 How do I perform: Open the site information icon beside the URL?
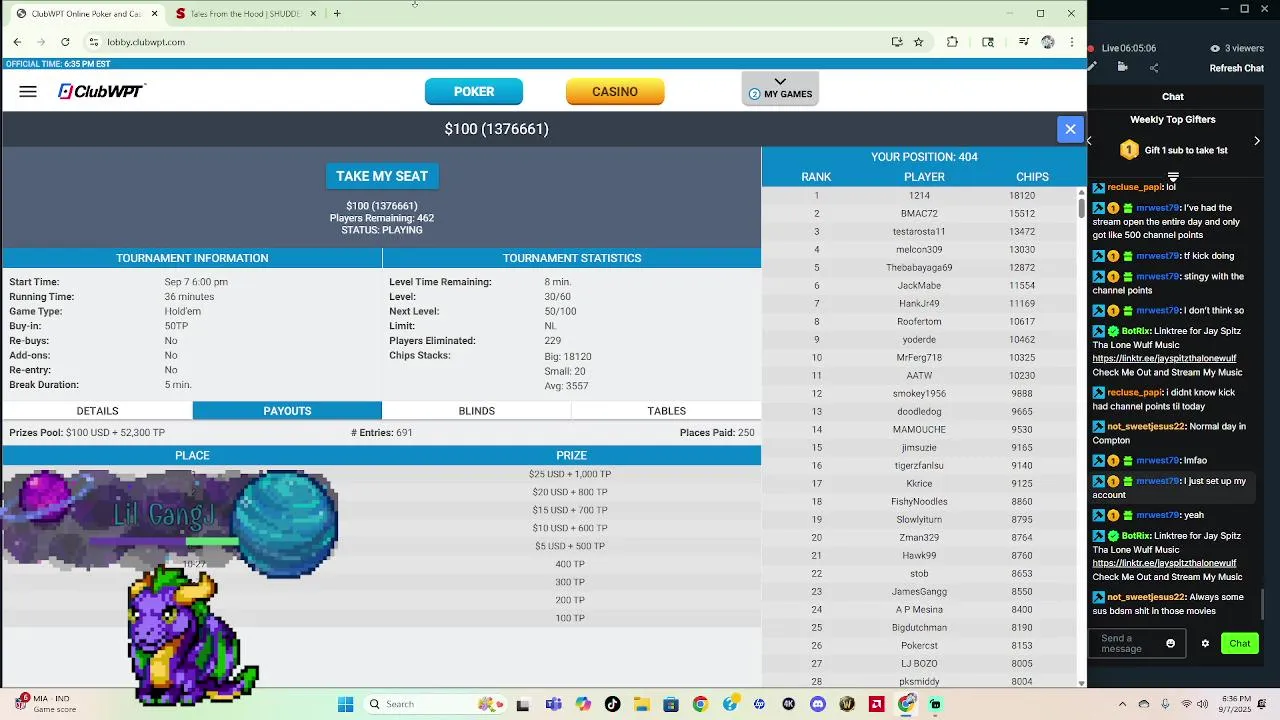pyautogui.click(x=93, y=42)
